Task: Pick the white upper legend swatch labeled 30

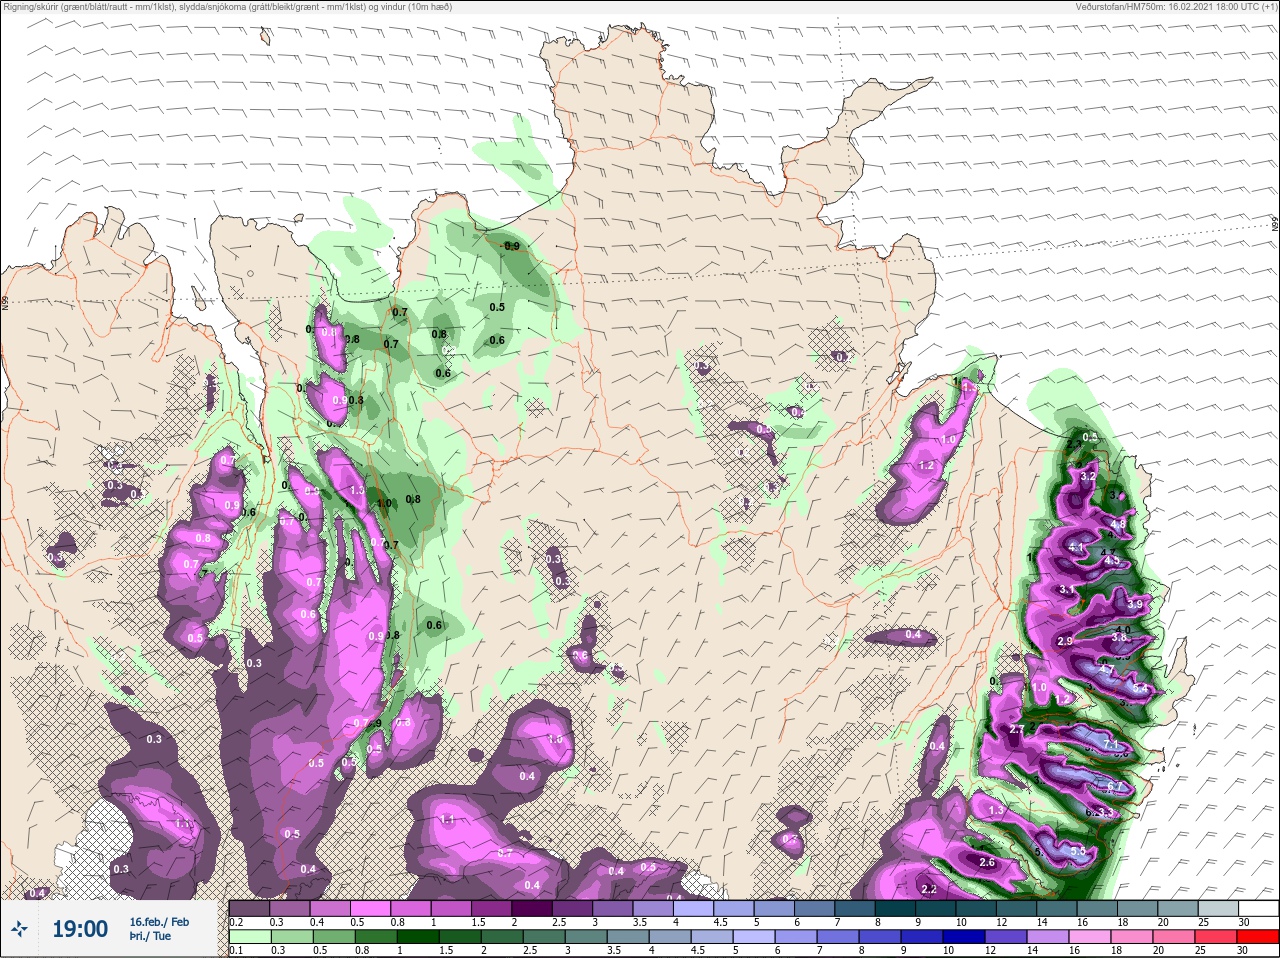Action: tap(1258, 908)
